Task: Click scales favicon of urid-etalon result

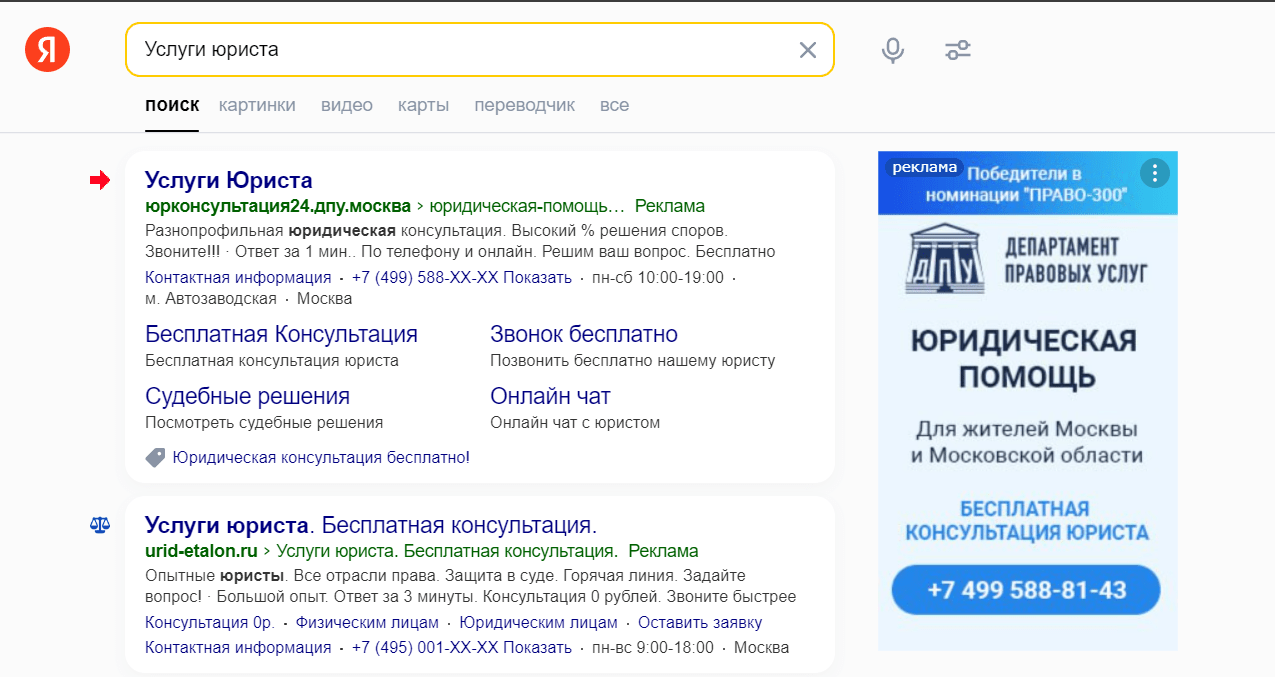Action: coord(99,524)
